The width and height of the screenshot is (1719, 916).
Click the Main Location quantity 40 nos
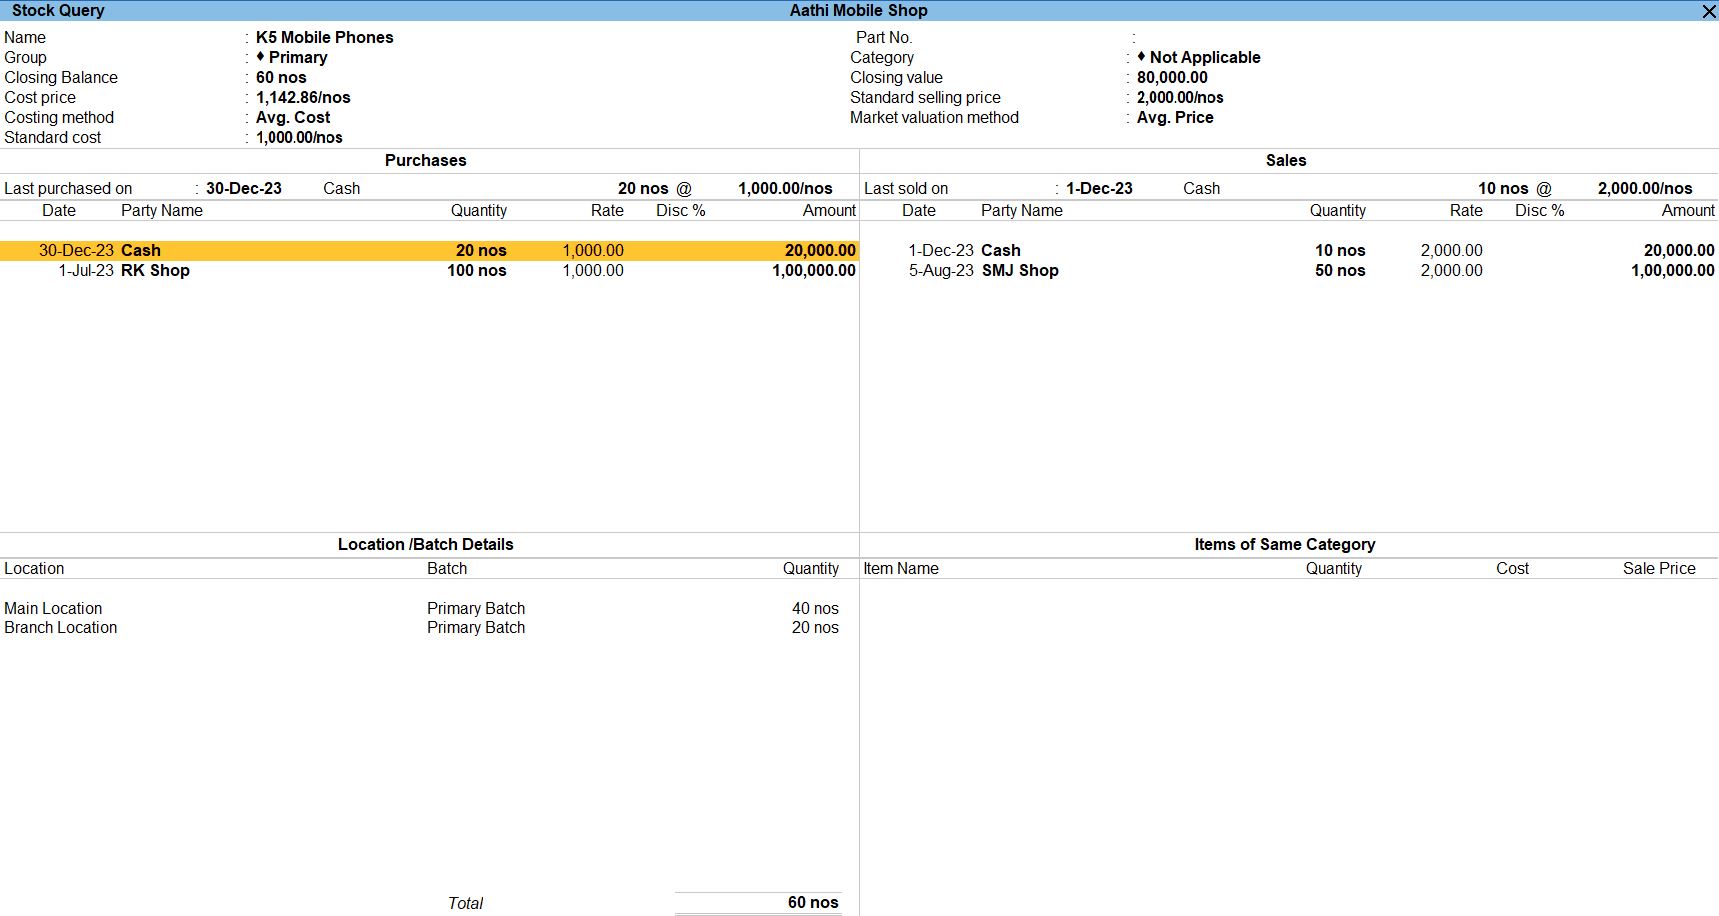[815, 608]
